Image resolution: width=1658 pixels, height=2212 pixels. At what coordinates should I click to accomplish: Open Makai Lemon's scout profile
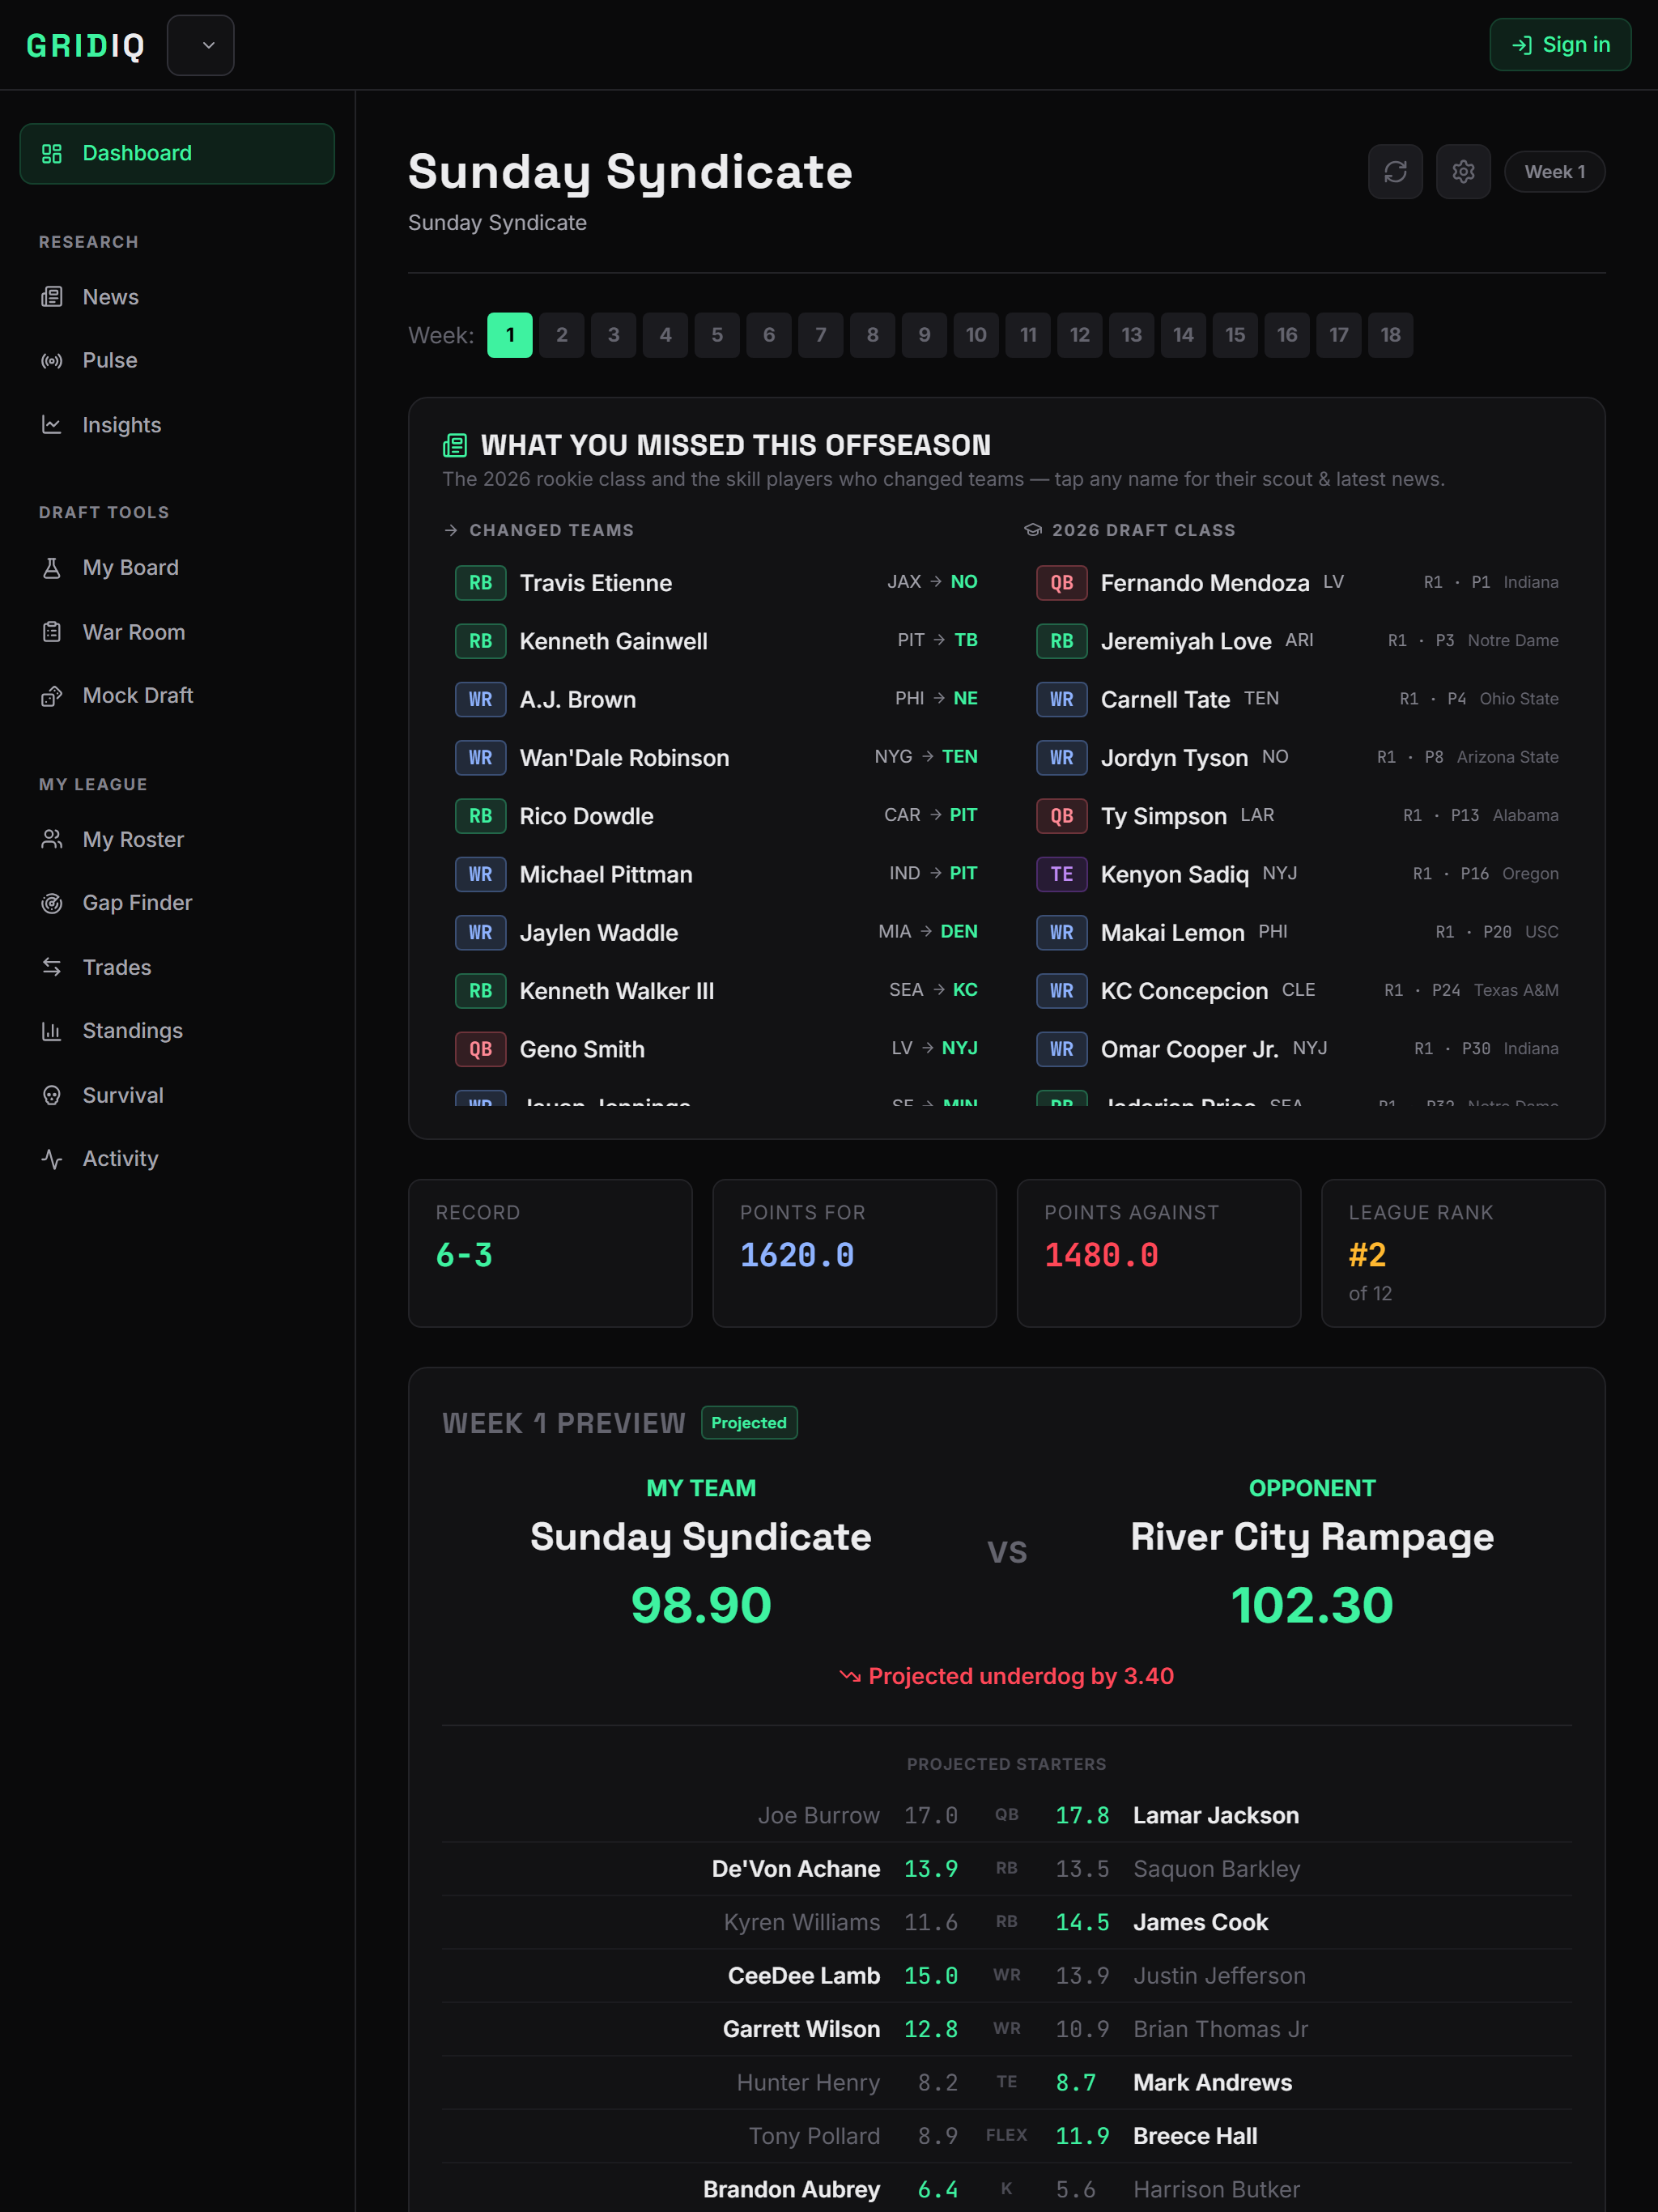[1173, 933]
